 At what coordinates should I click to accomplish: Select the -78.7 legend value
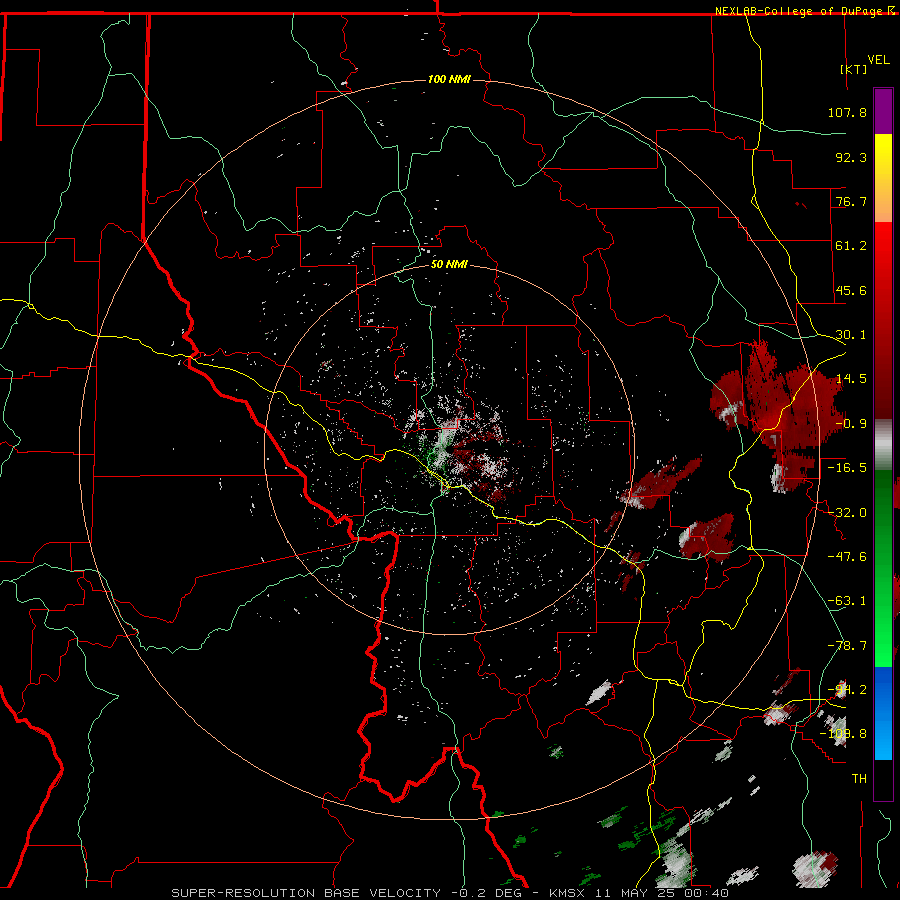tap(847, 646)
